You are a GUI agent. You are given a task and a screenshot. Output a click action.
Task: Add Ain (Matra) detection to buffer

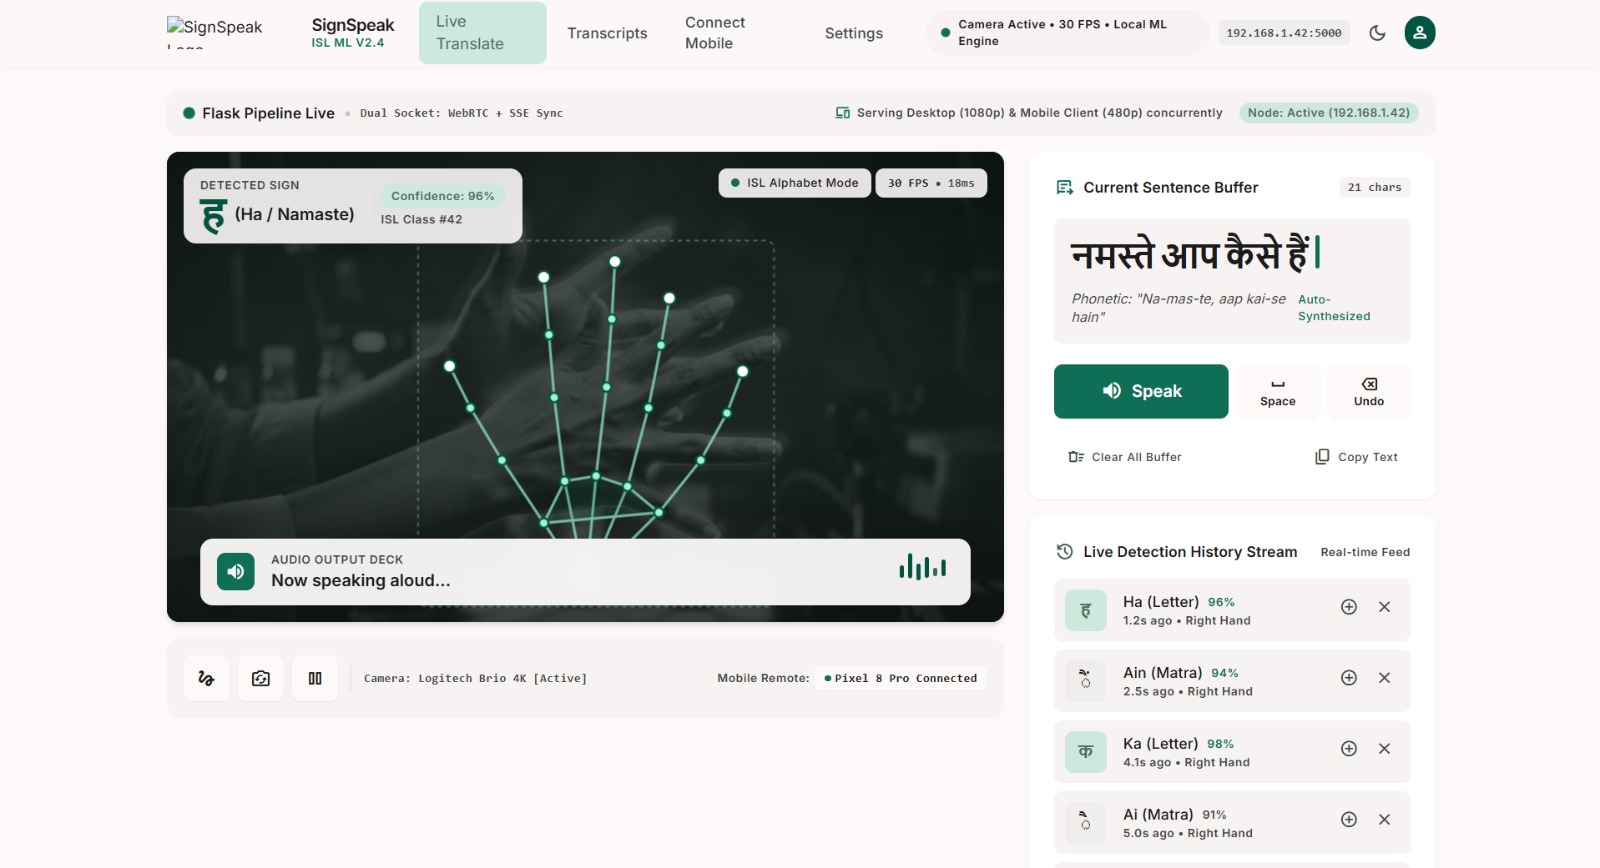coord(1349,678)
